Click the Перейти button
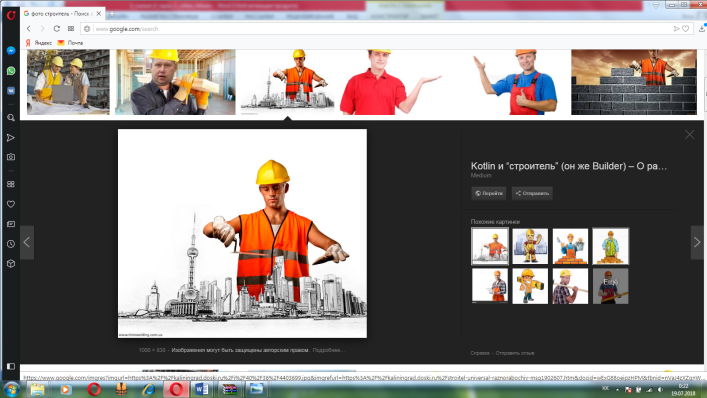Screen dimensions: 707x398 489,193
